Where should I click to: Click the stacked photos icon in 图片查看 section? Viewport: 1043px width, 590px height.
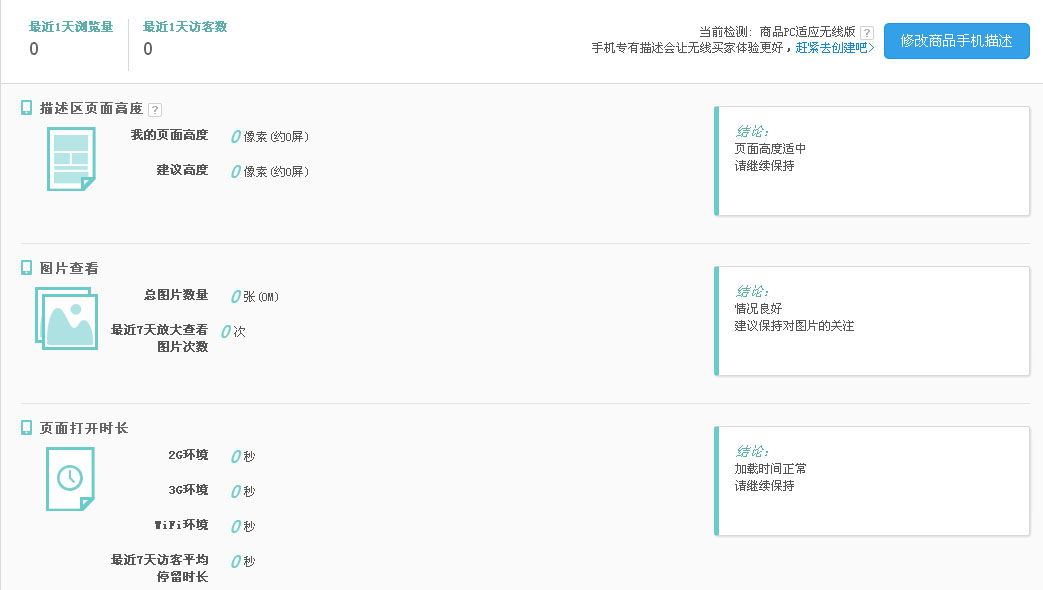click(x=66, y=320)
